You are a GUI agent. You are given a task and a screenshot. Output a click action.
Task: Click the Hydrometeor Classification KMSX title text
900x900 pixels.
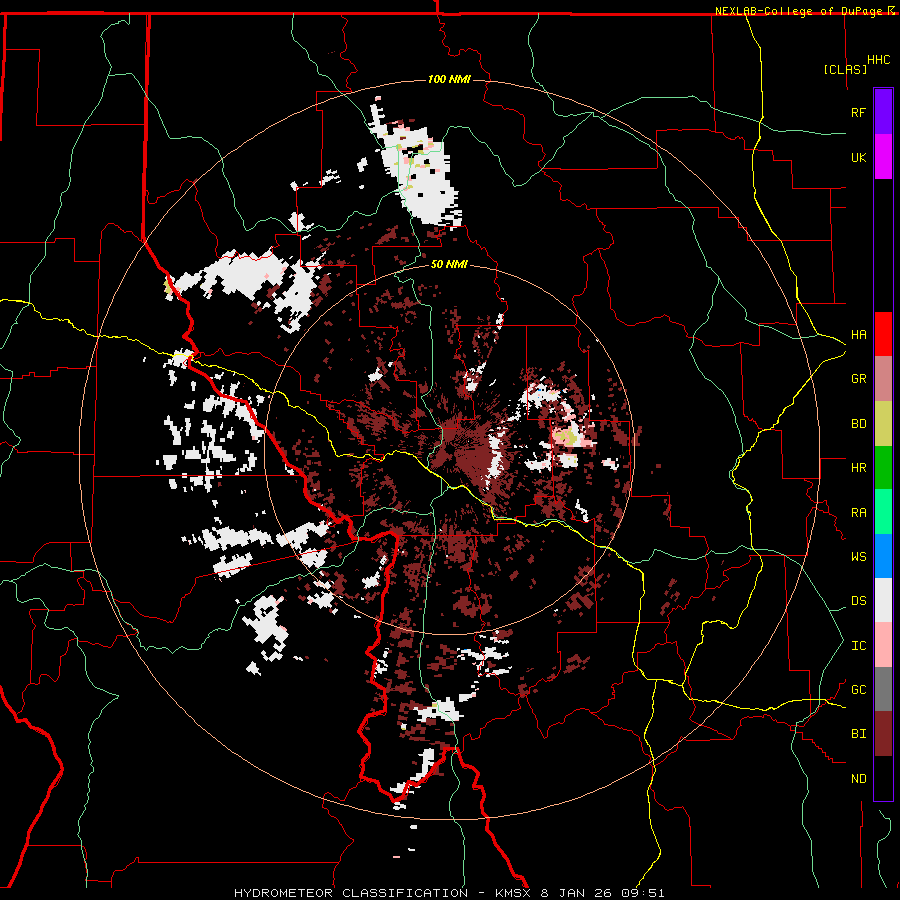[x=449, y=893]
